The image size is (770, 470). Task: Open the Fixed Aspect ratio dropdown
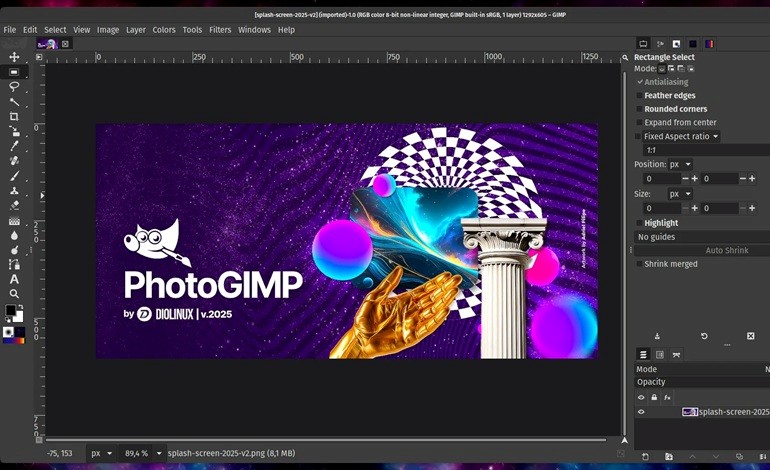tap(681, 137)
